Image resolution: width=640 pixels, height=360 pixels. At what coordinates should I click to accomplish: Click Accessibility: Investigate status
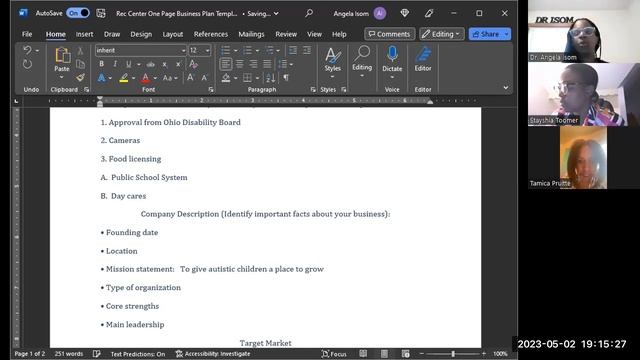[x=213, y=354]
